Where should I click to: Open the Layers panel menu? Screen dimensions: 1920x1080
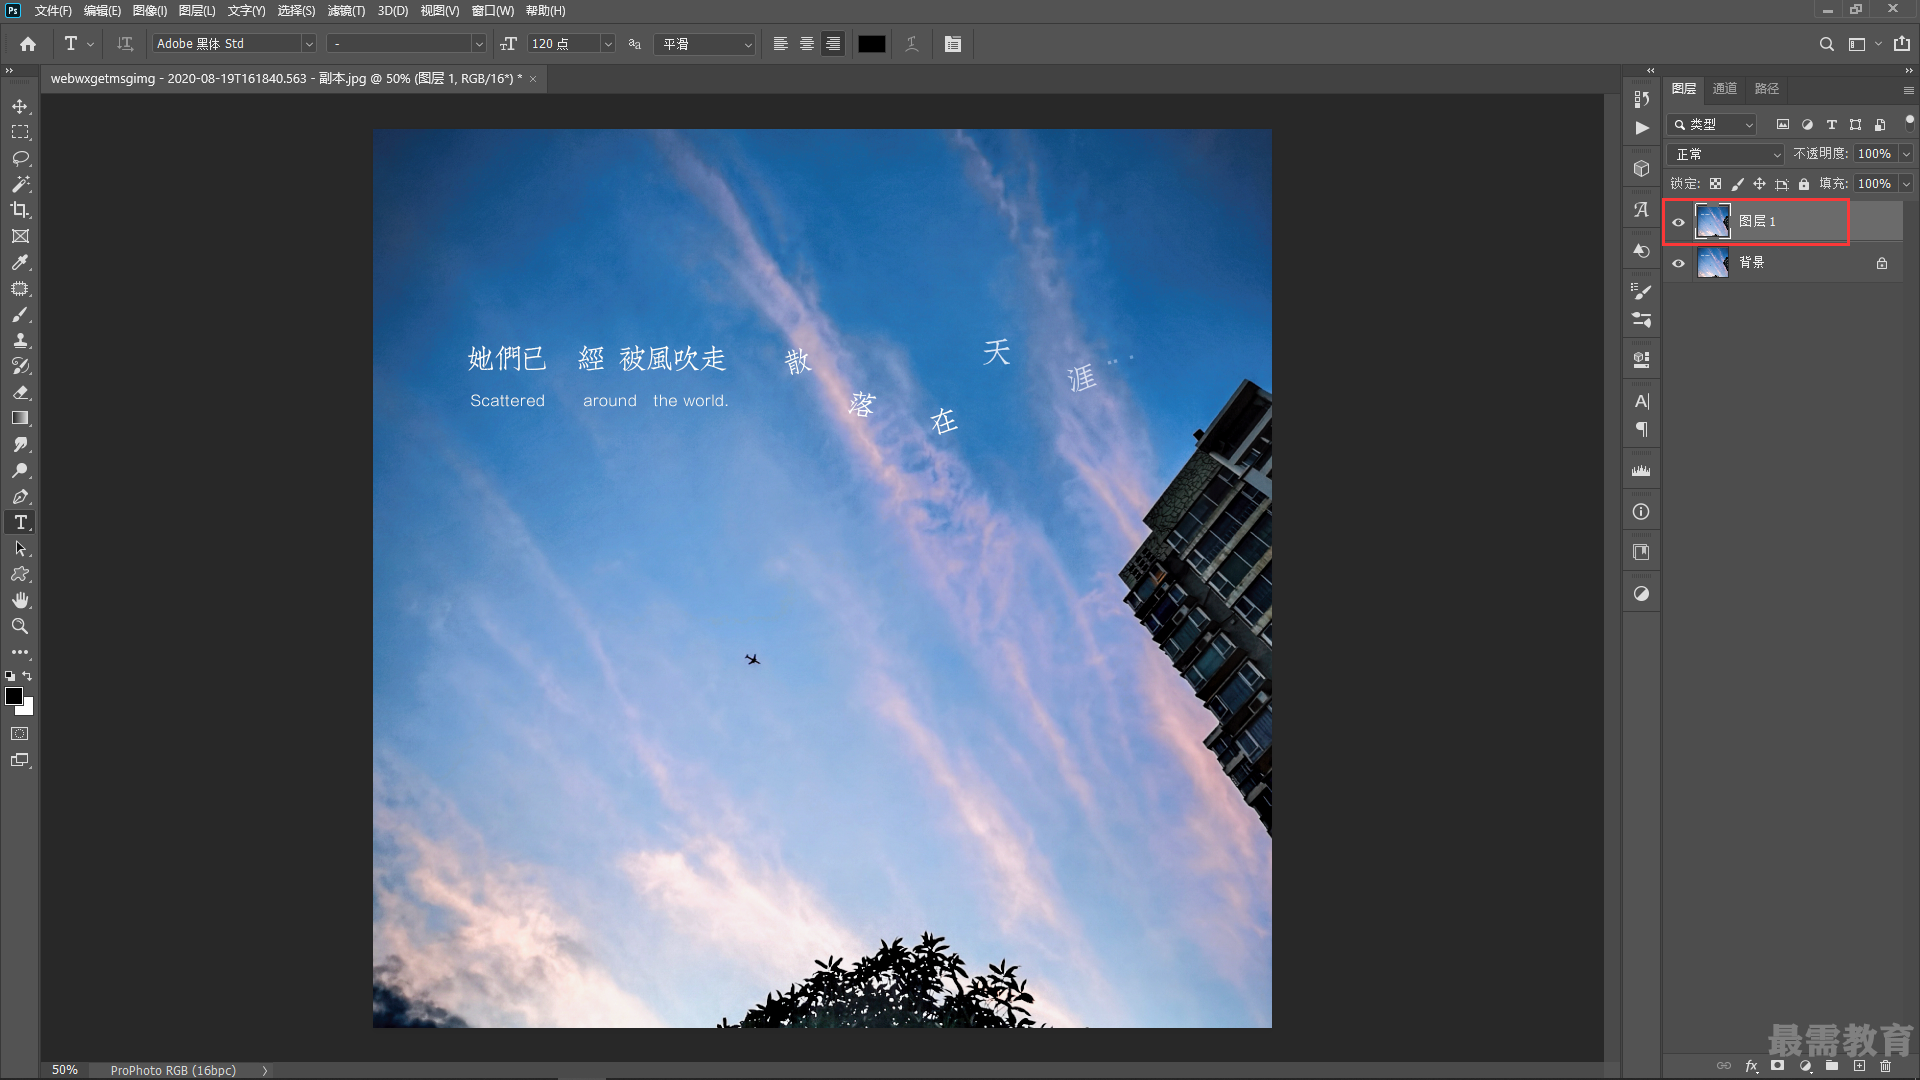point(1908,90)
